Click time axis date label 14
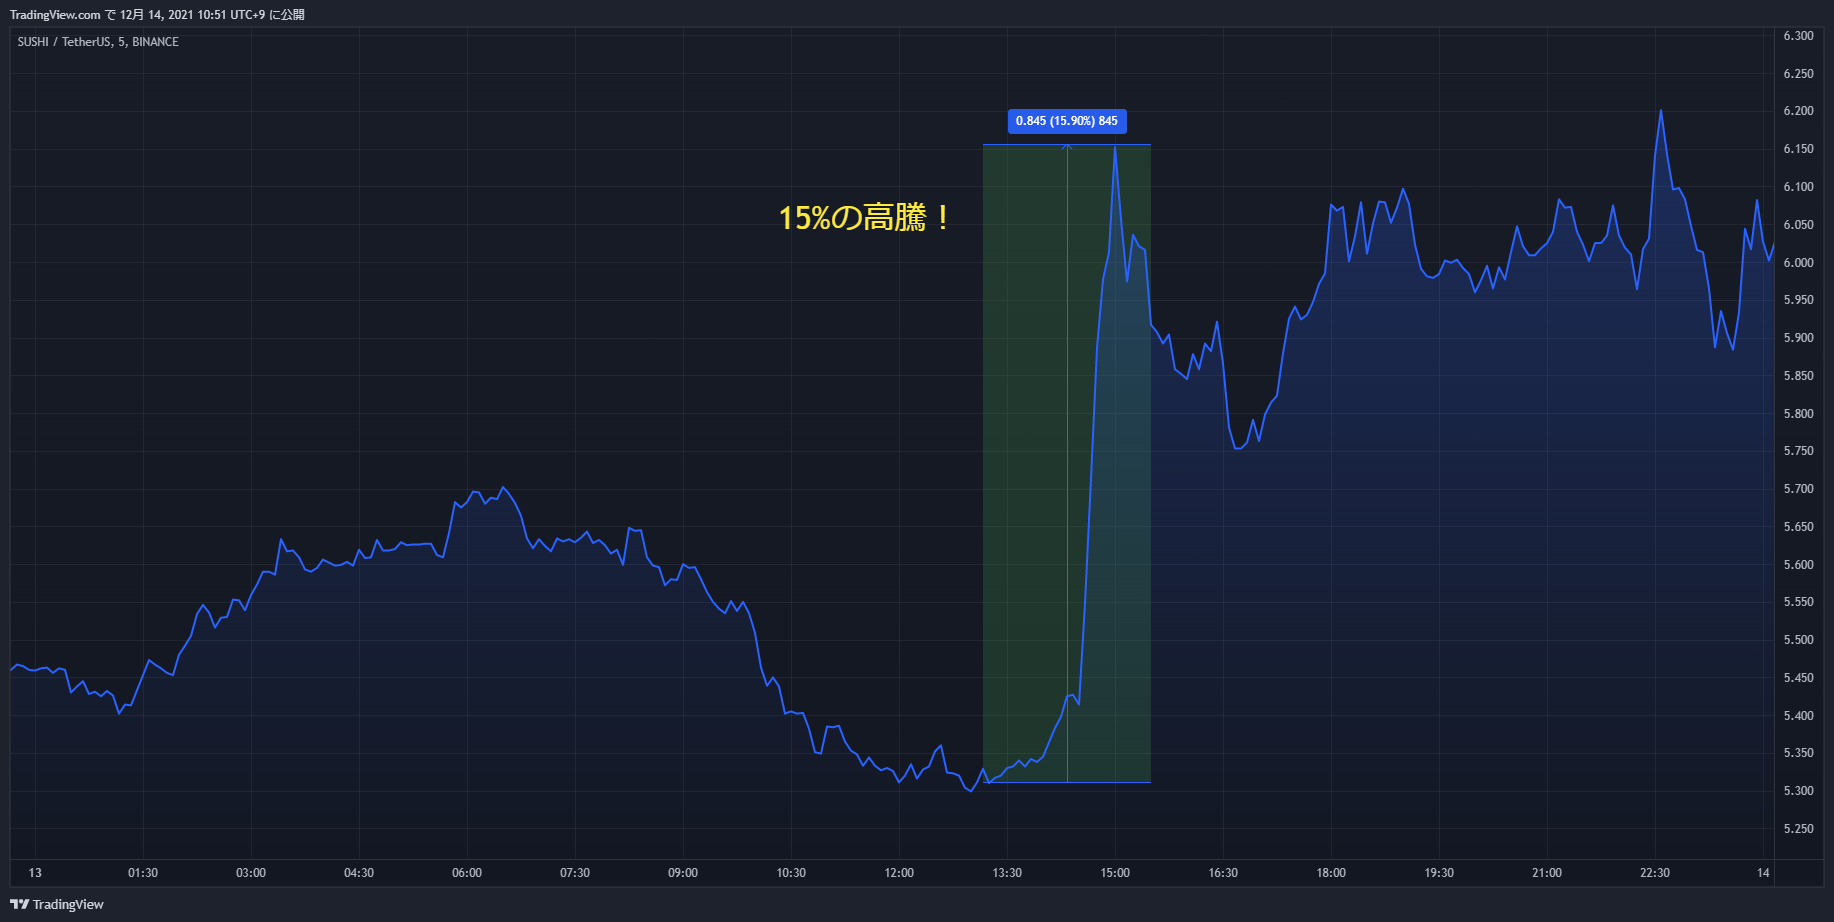The image size is (1834, 922). coord(1763,873)
